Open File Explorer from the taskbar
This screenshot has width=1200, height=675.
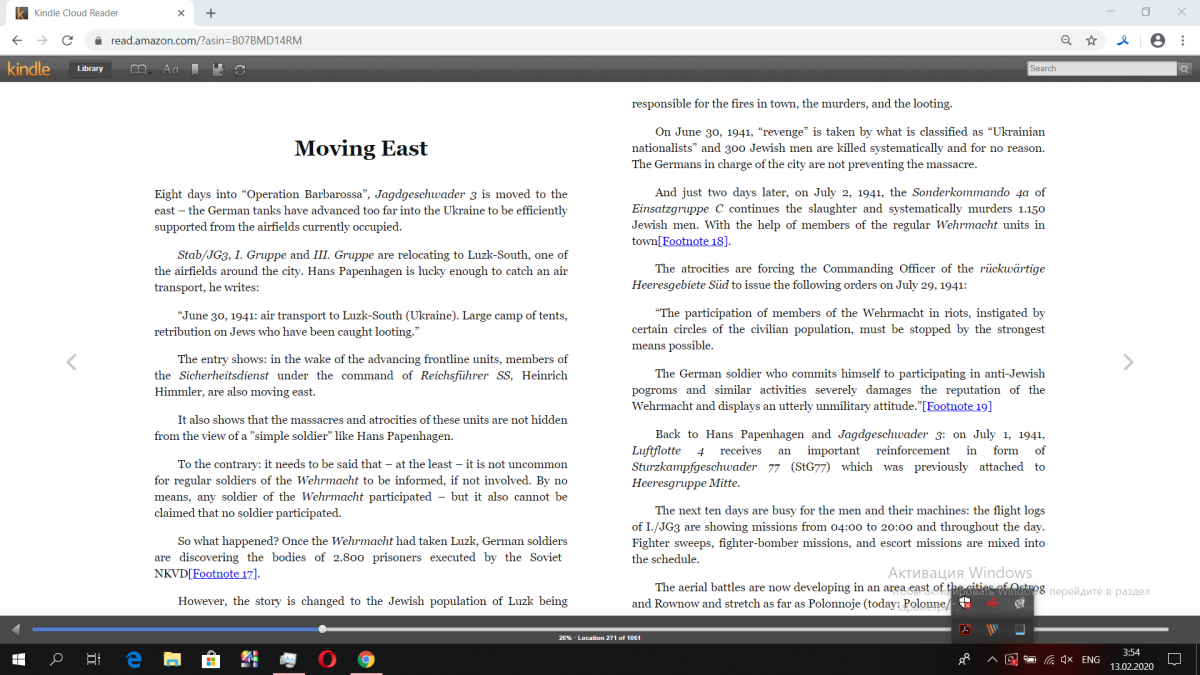[x=172, y=659]
